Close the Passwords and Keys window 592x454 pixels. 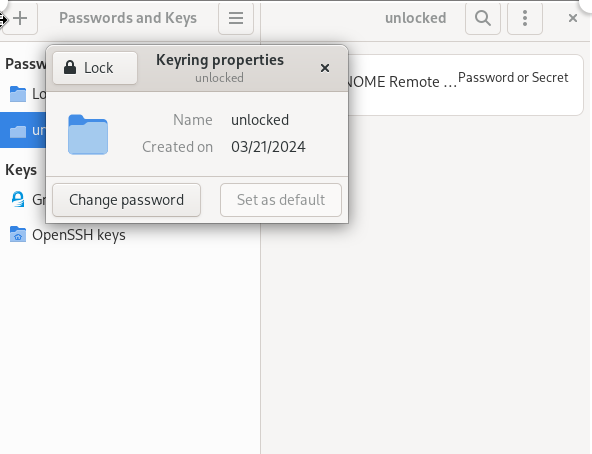point(573,18)
